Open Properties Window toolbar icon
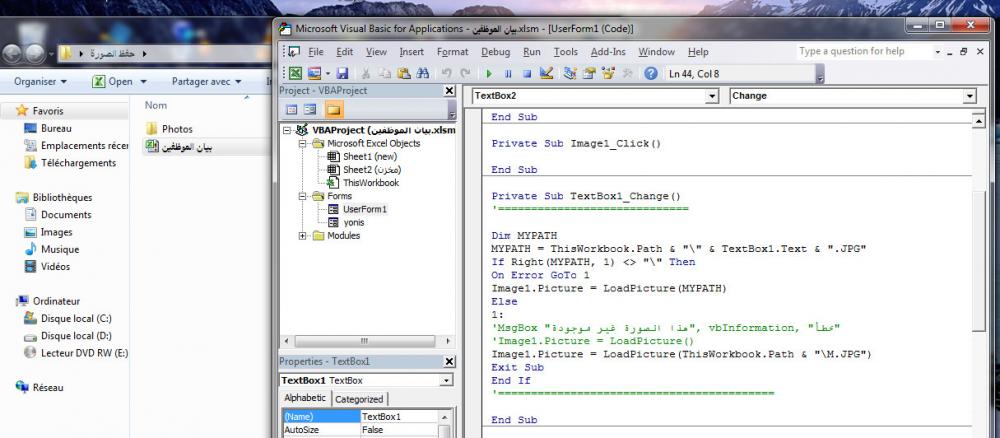 tap(589, 73)
